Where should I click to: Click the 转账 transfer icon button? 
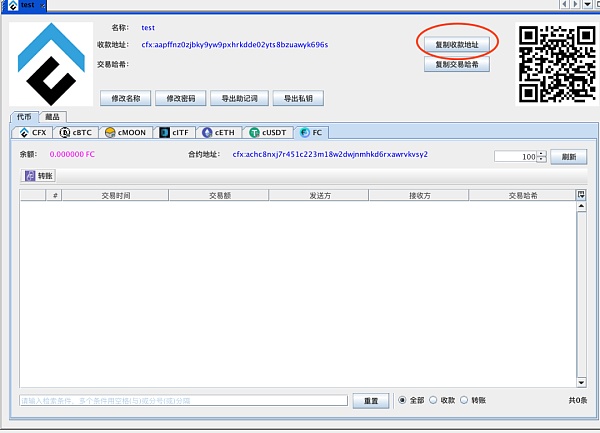click(x=40, y=176)
